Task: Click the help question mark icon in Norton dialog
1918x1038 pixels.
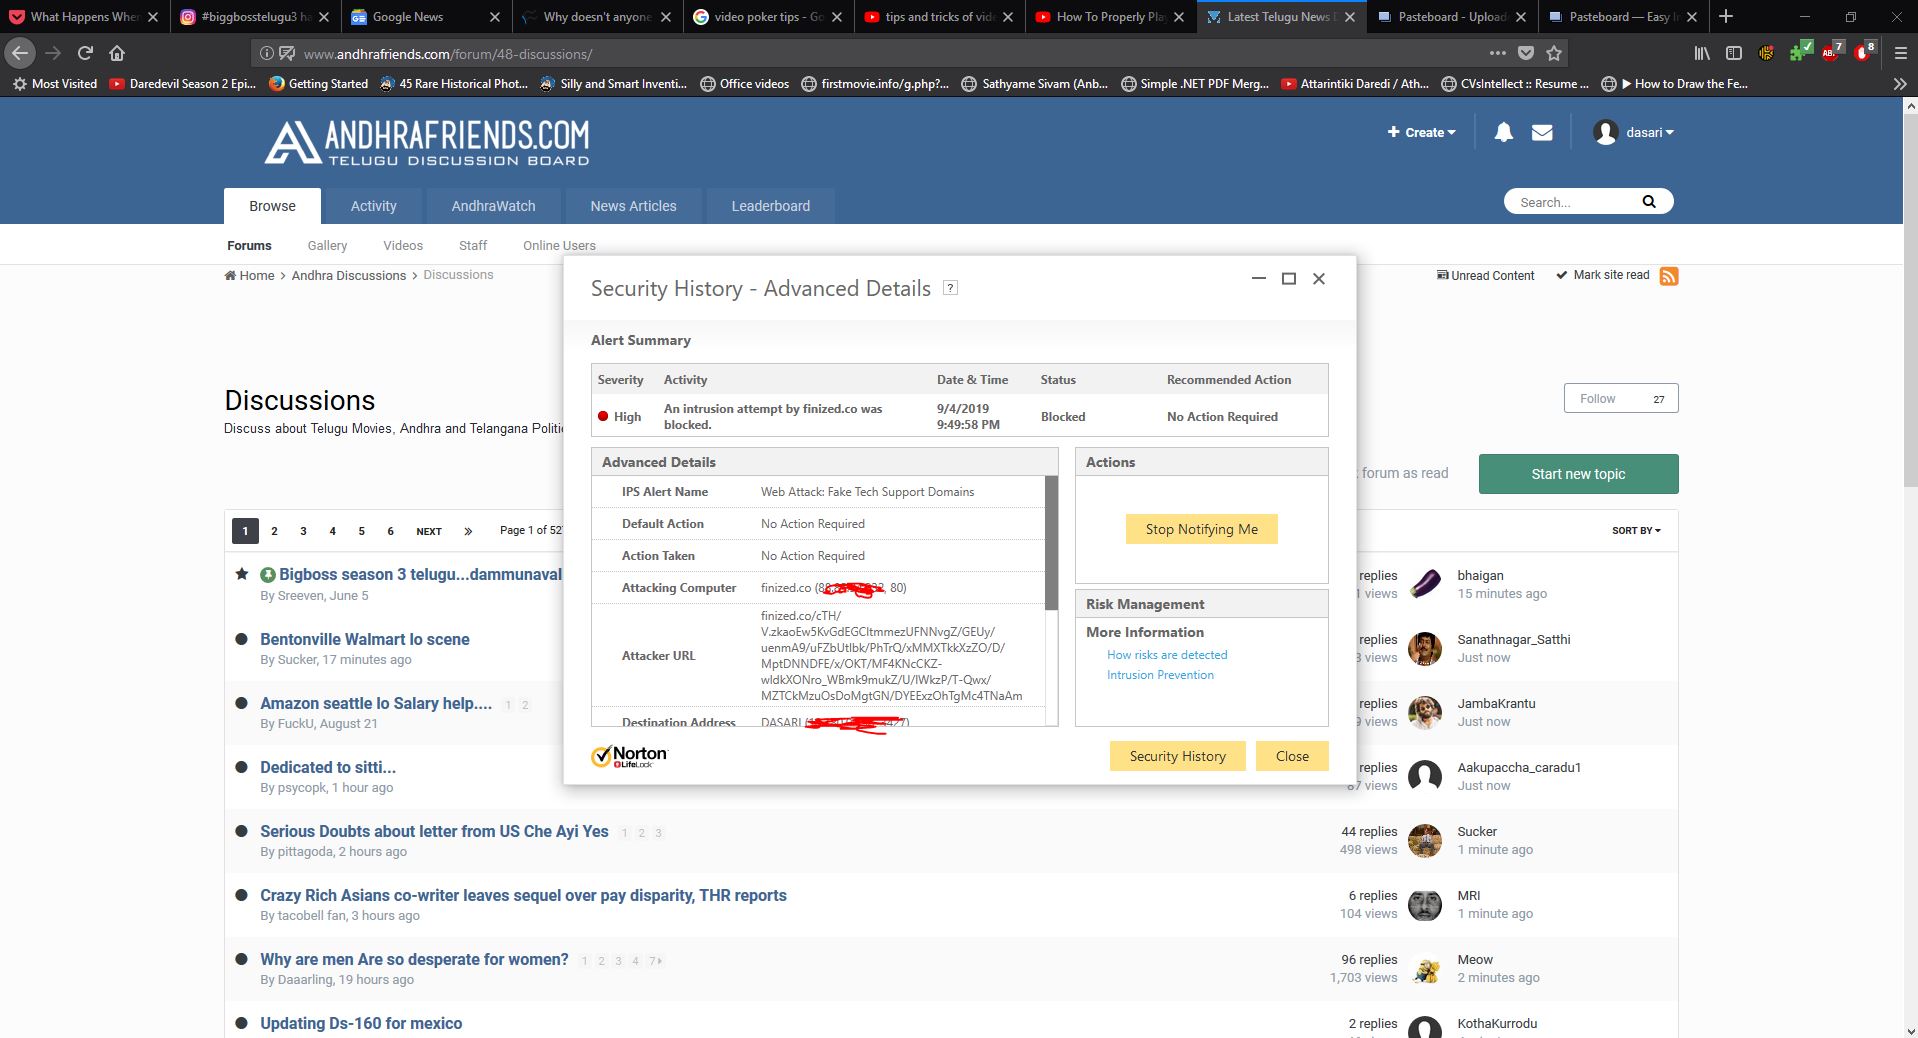Action: [951, 288]
